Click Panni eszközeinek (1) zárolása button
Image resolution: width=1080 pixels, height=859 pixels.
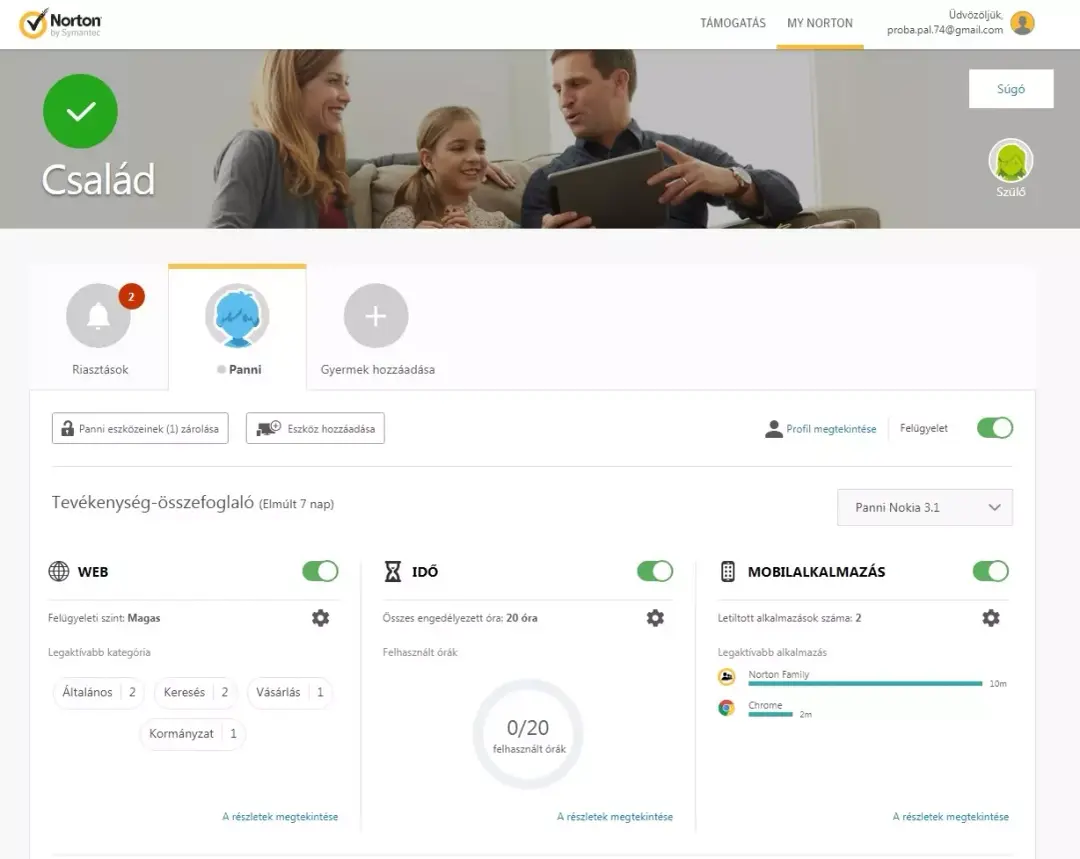pos(140,428)
